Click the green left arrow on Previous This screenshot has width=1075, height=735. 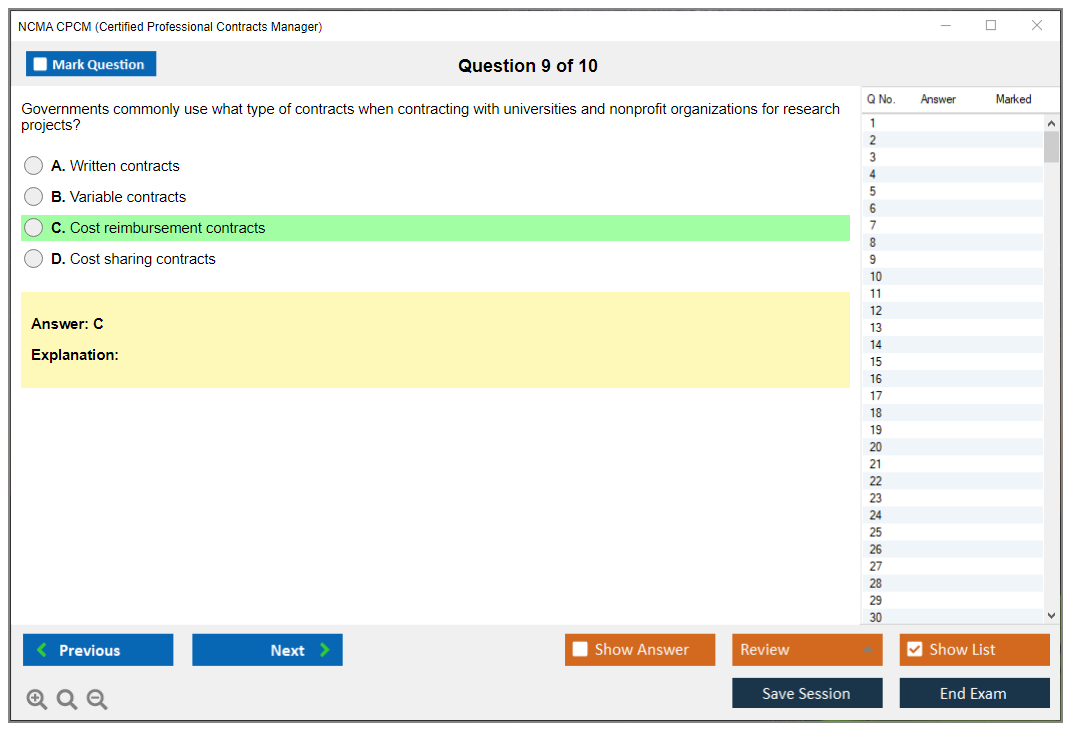point(41,650)
